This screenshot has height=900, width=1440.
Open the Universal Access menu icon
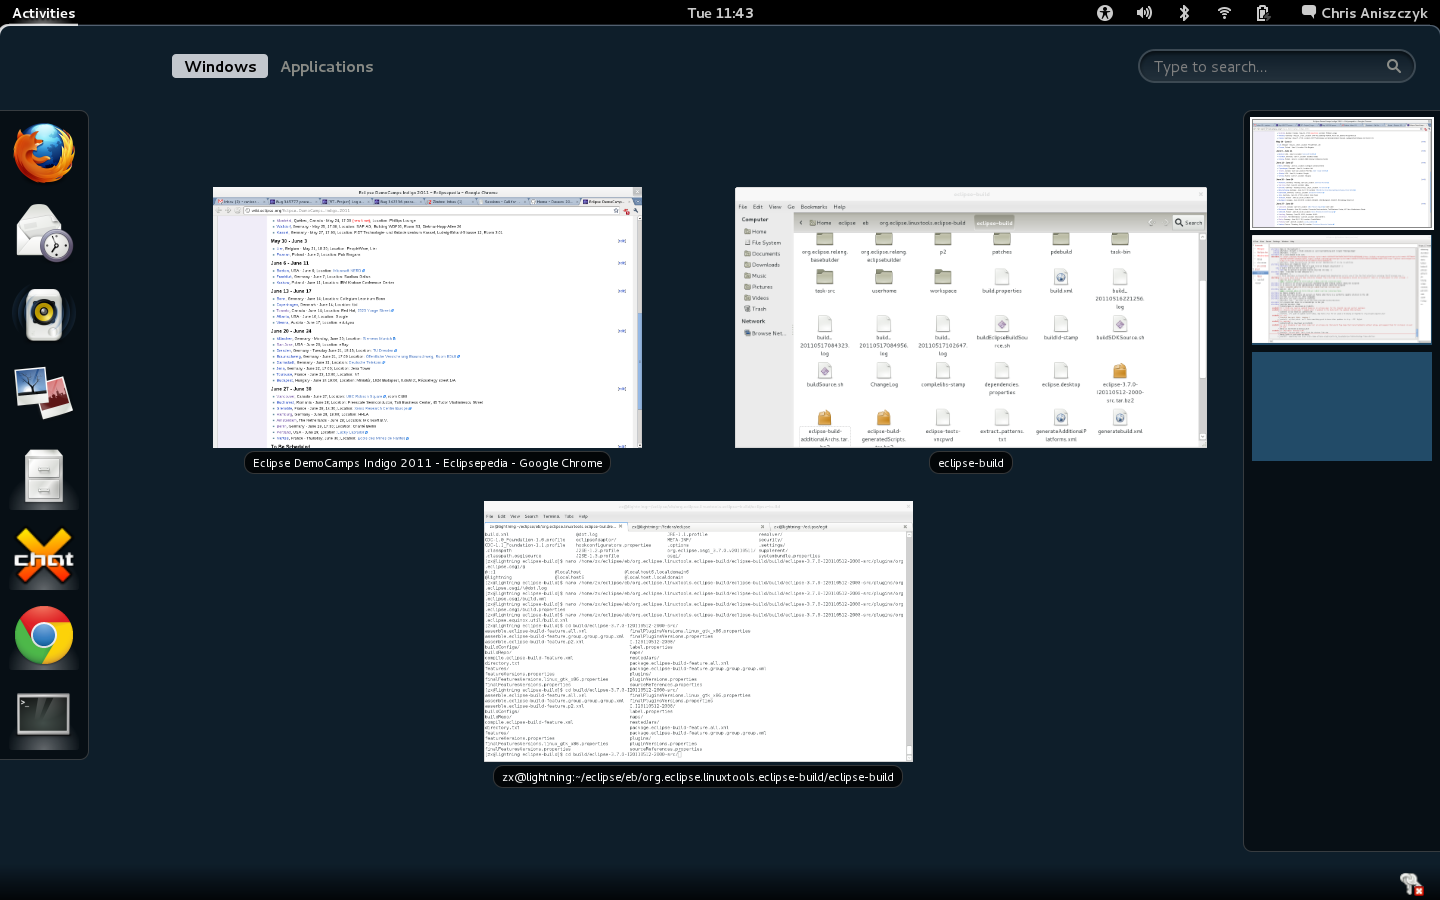1105,13
